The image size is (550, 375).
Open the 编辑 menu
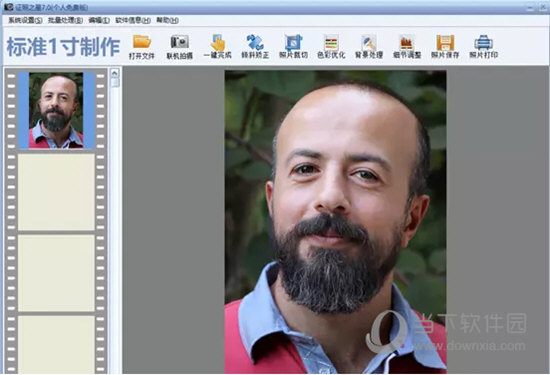99,20
